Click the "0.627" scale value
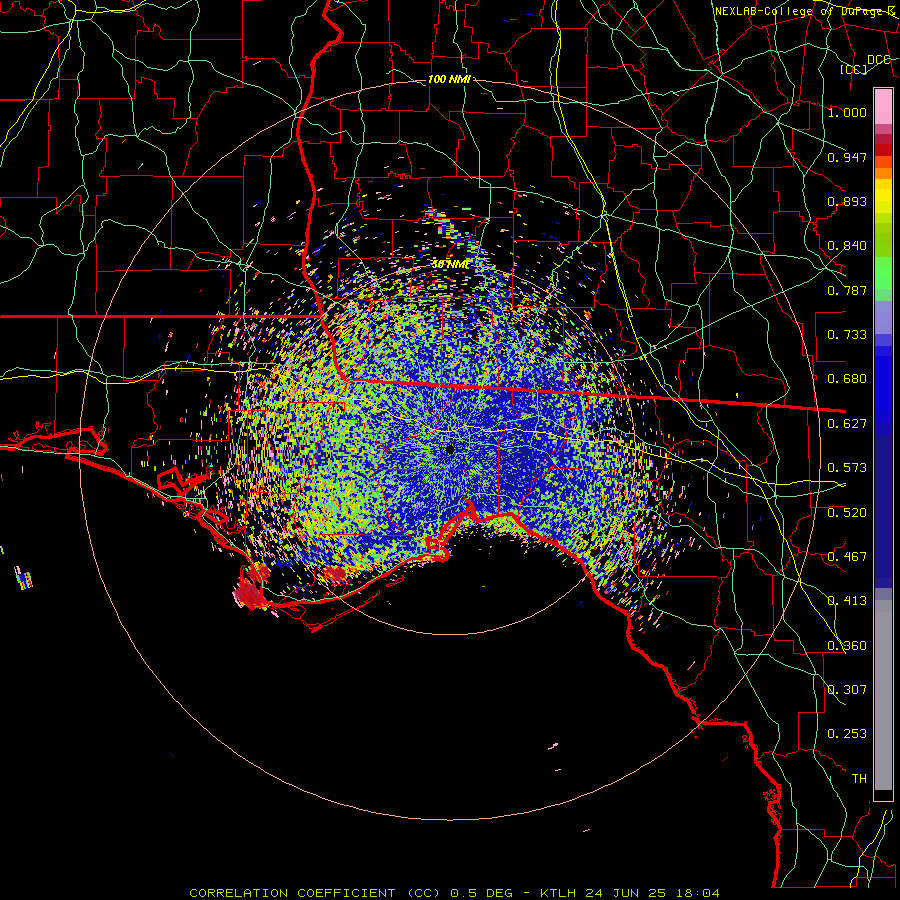The image size is (900, 900). (847, 424)
